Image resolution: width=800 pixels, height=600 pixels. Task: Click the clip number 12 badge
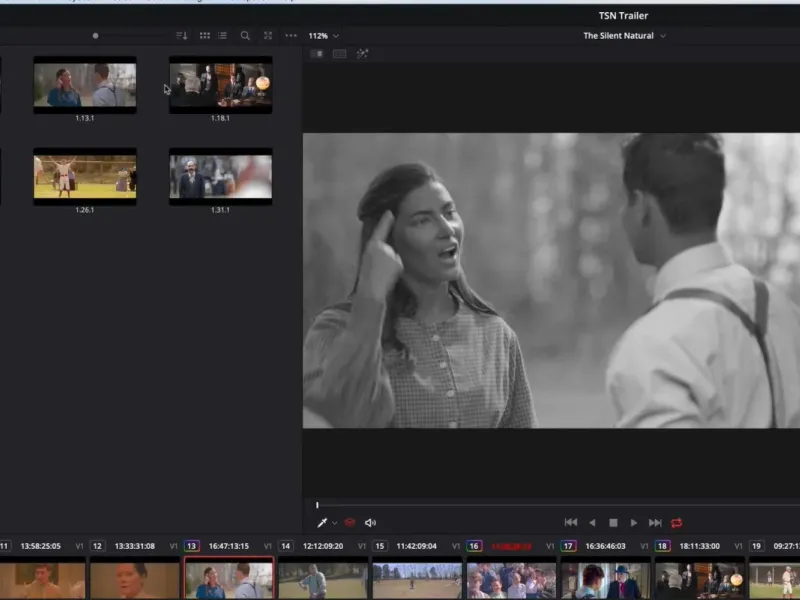click(x=97, y=546)
